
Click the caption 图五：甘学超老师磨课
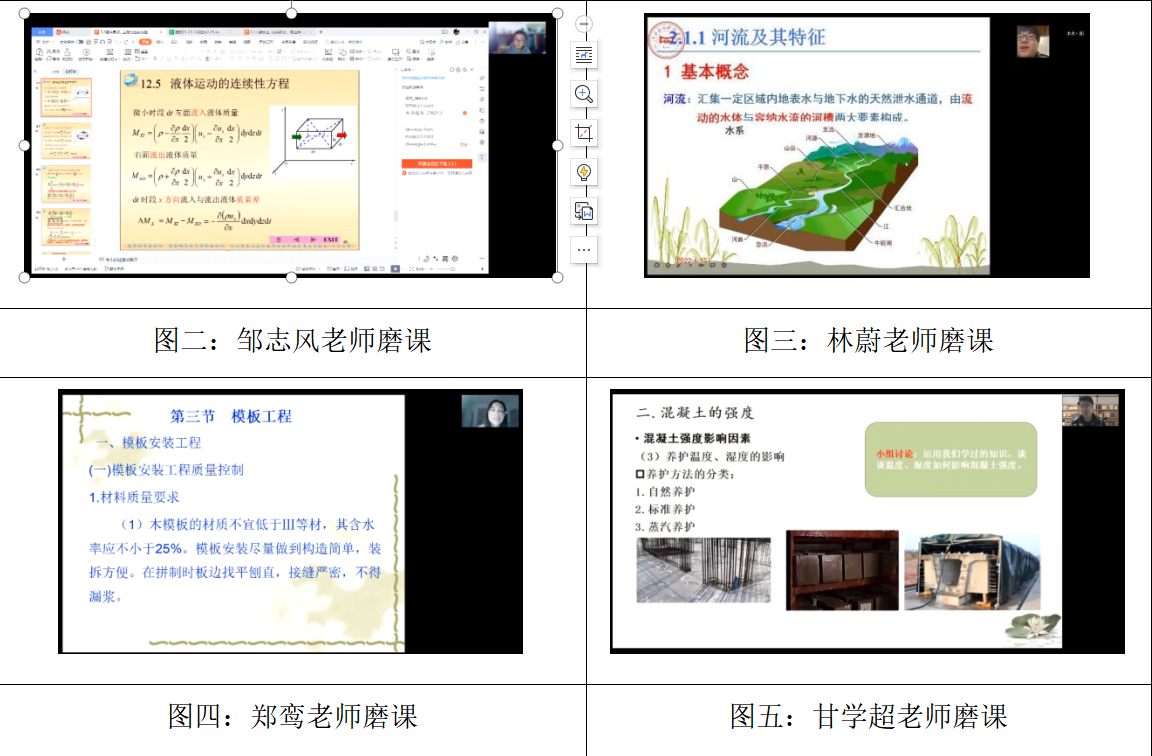(868, 716)
